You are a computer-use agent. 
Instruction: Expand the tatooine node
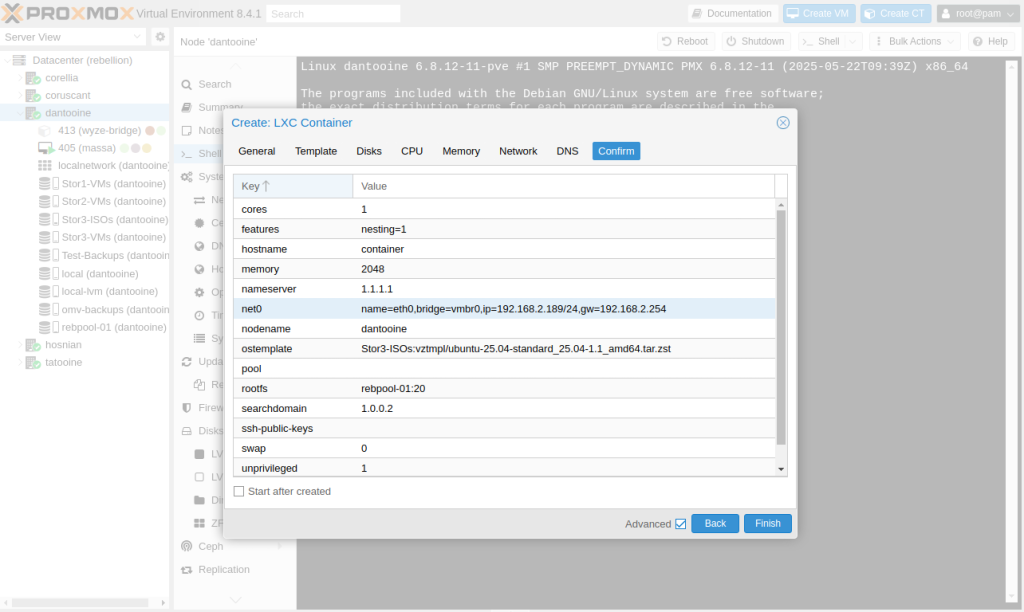pos(20,362)
